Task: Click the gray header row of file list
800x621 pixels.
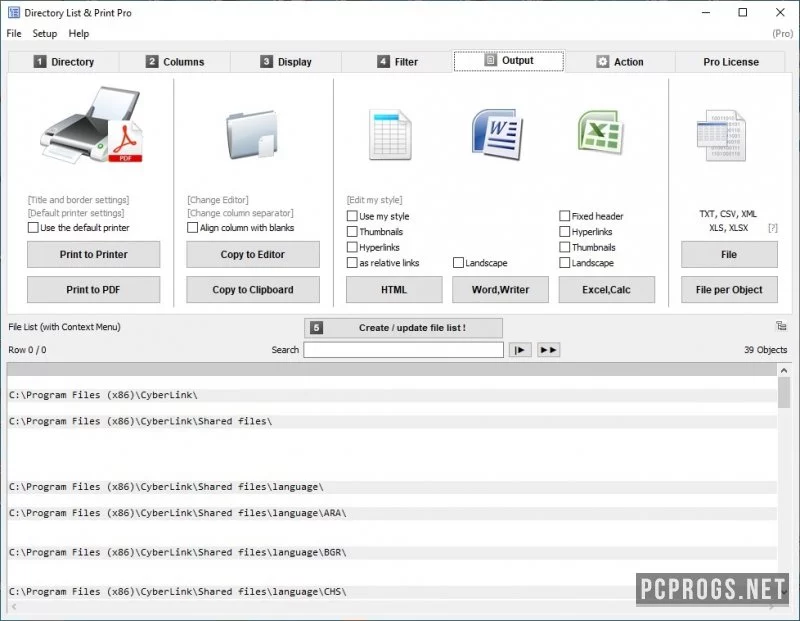Action: pyautogui.click(x=392, y=369)
